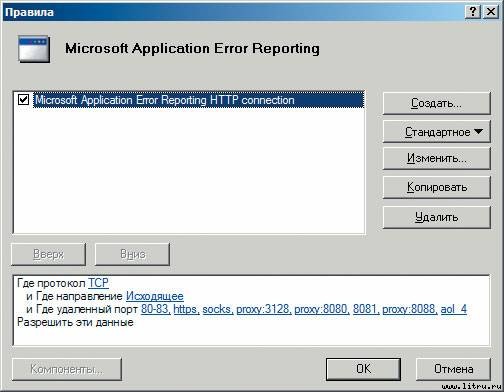Click the question mark help button in title bar
The image size is (504, 392).
tap(472, 12)
